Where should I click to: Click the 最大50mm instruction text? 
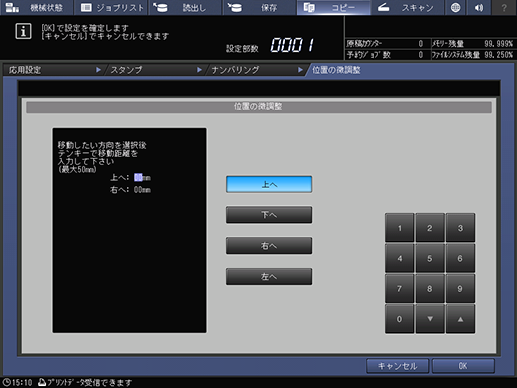[77, 170]
